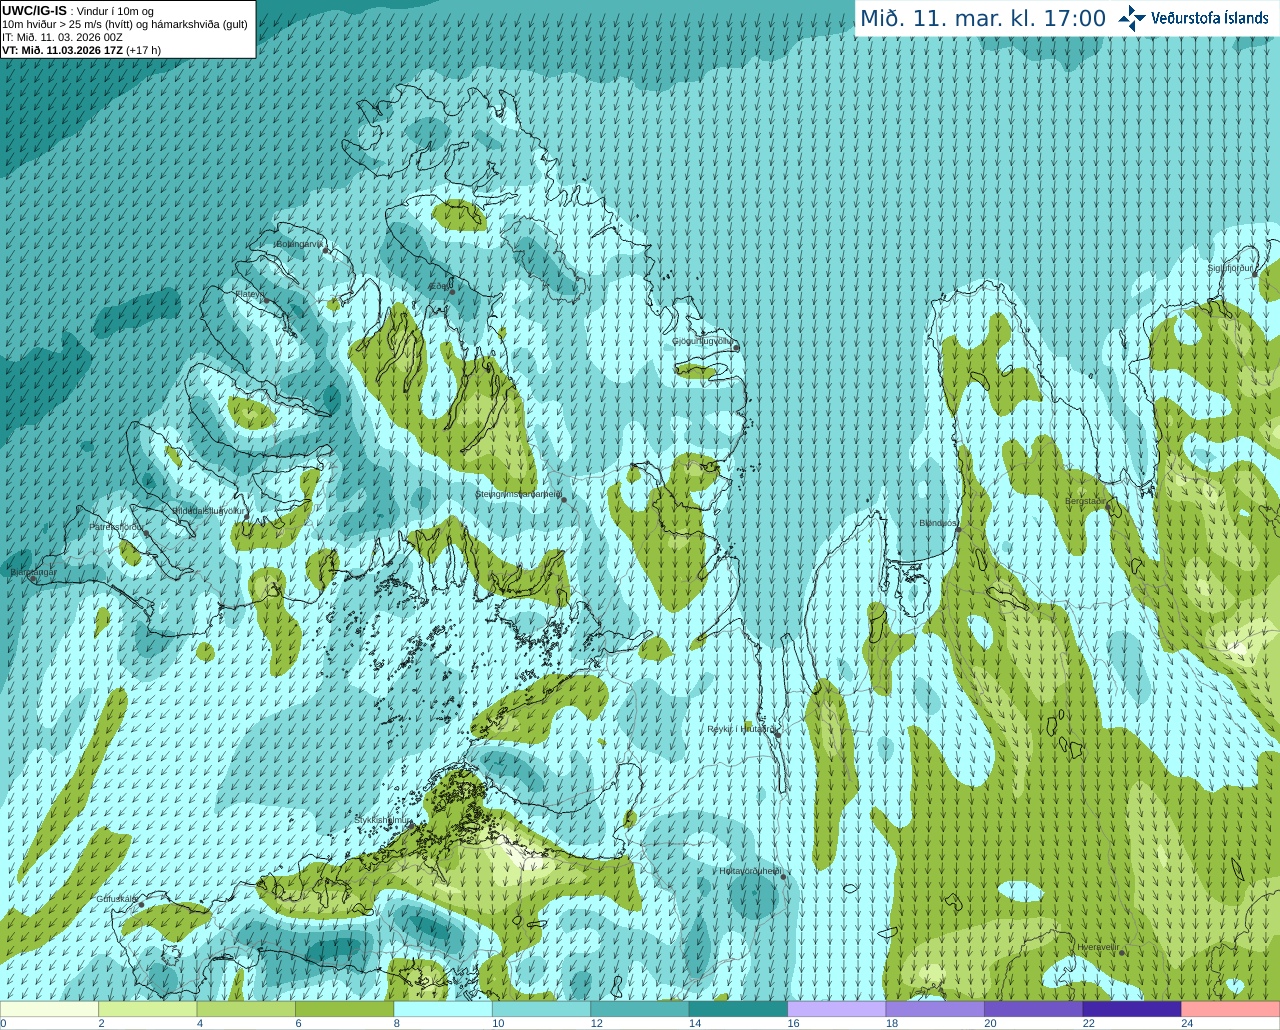Image resolution: width=1280 pixels, height=1030 pixels.
Task: Click the Gufuskálar station label
Action: 116,899
